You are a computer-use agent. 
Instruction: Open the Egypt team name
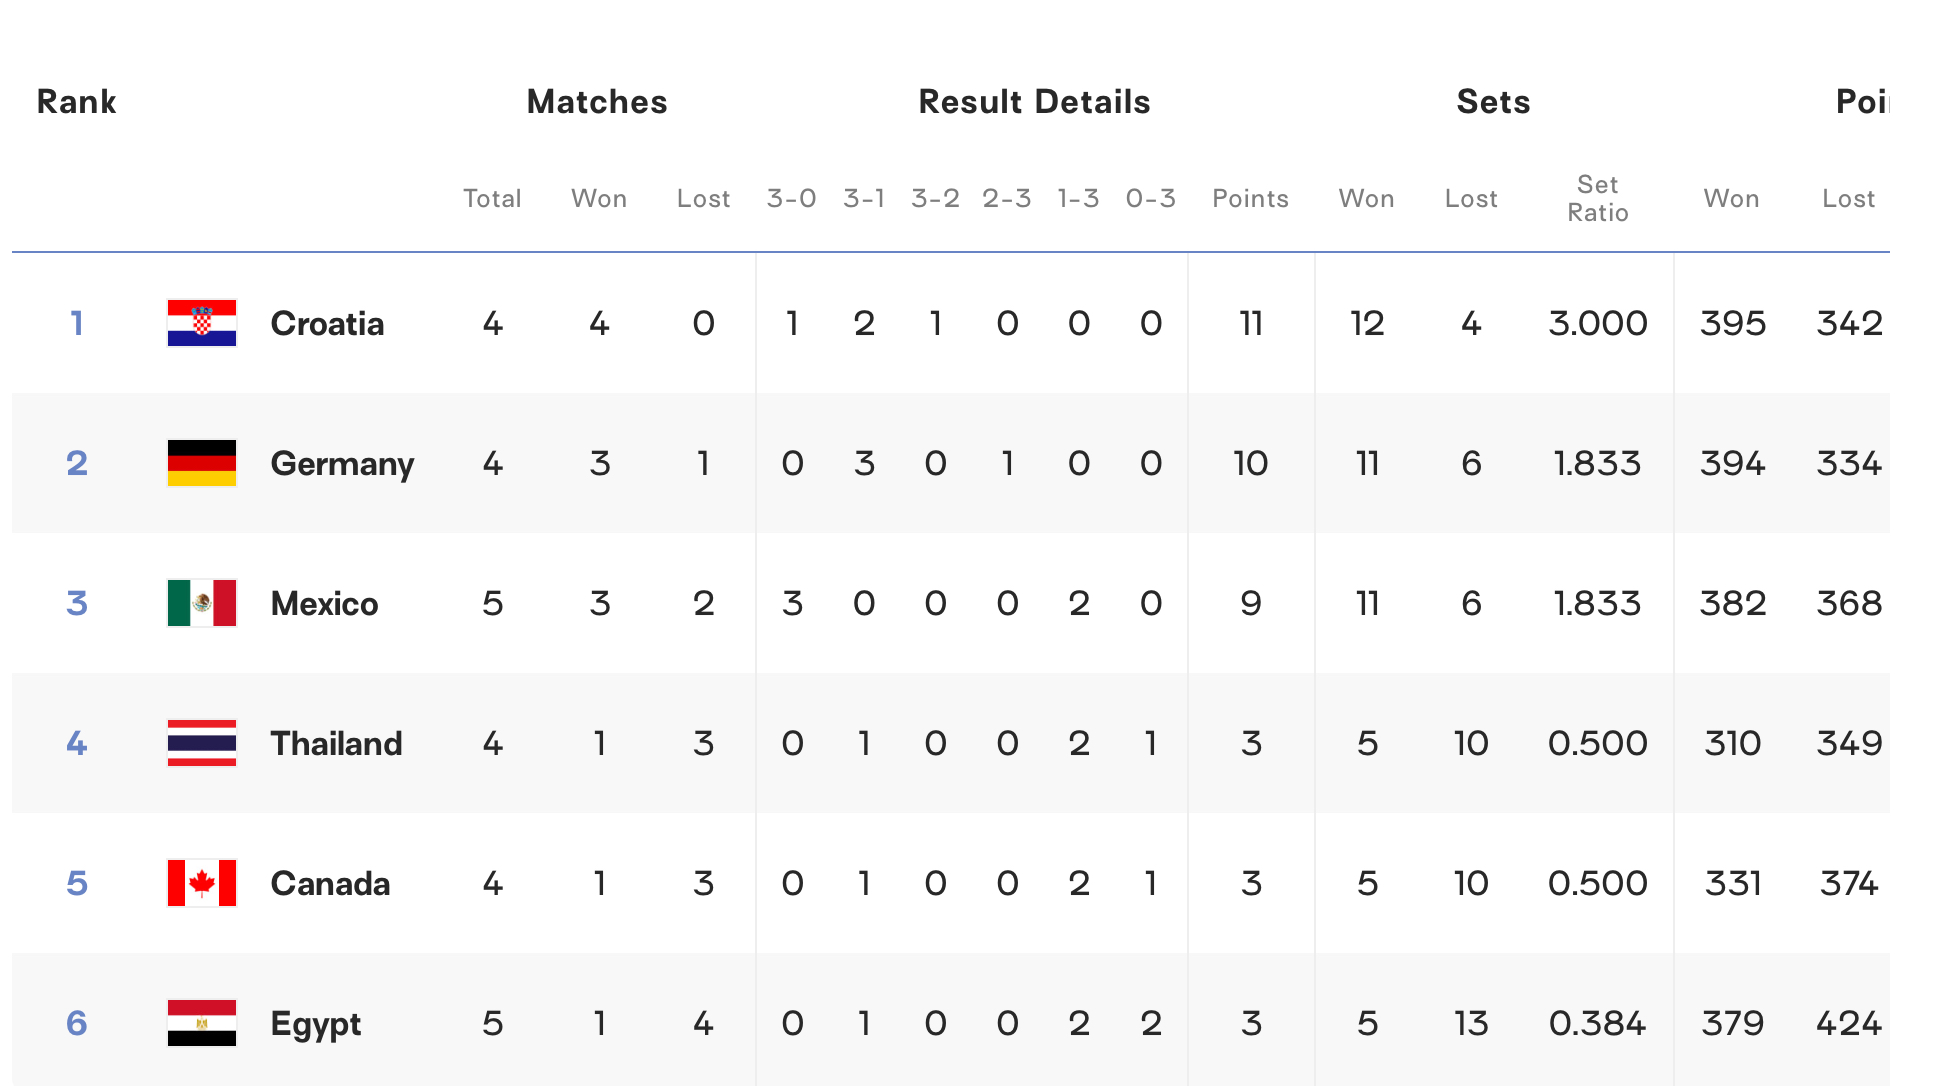click(316, 1025)
